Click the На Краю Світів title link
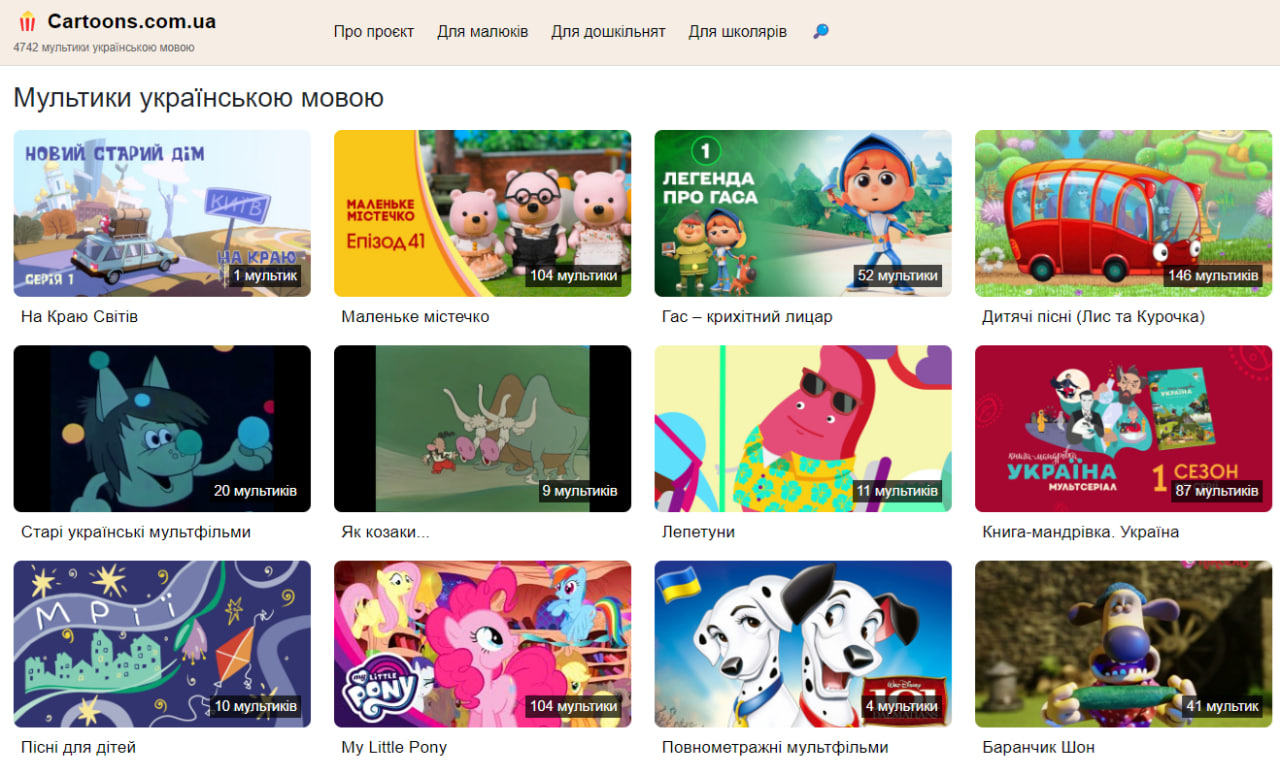The width and height of the screenshot is (1280, 775). [x=80, y=317]
